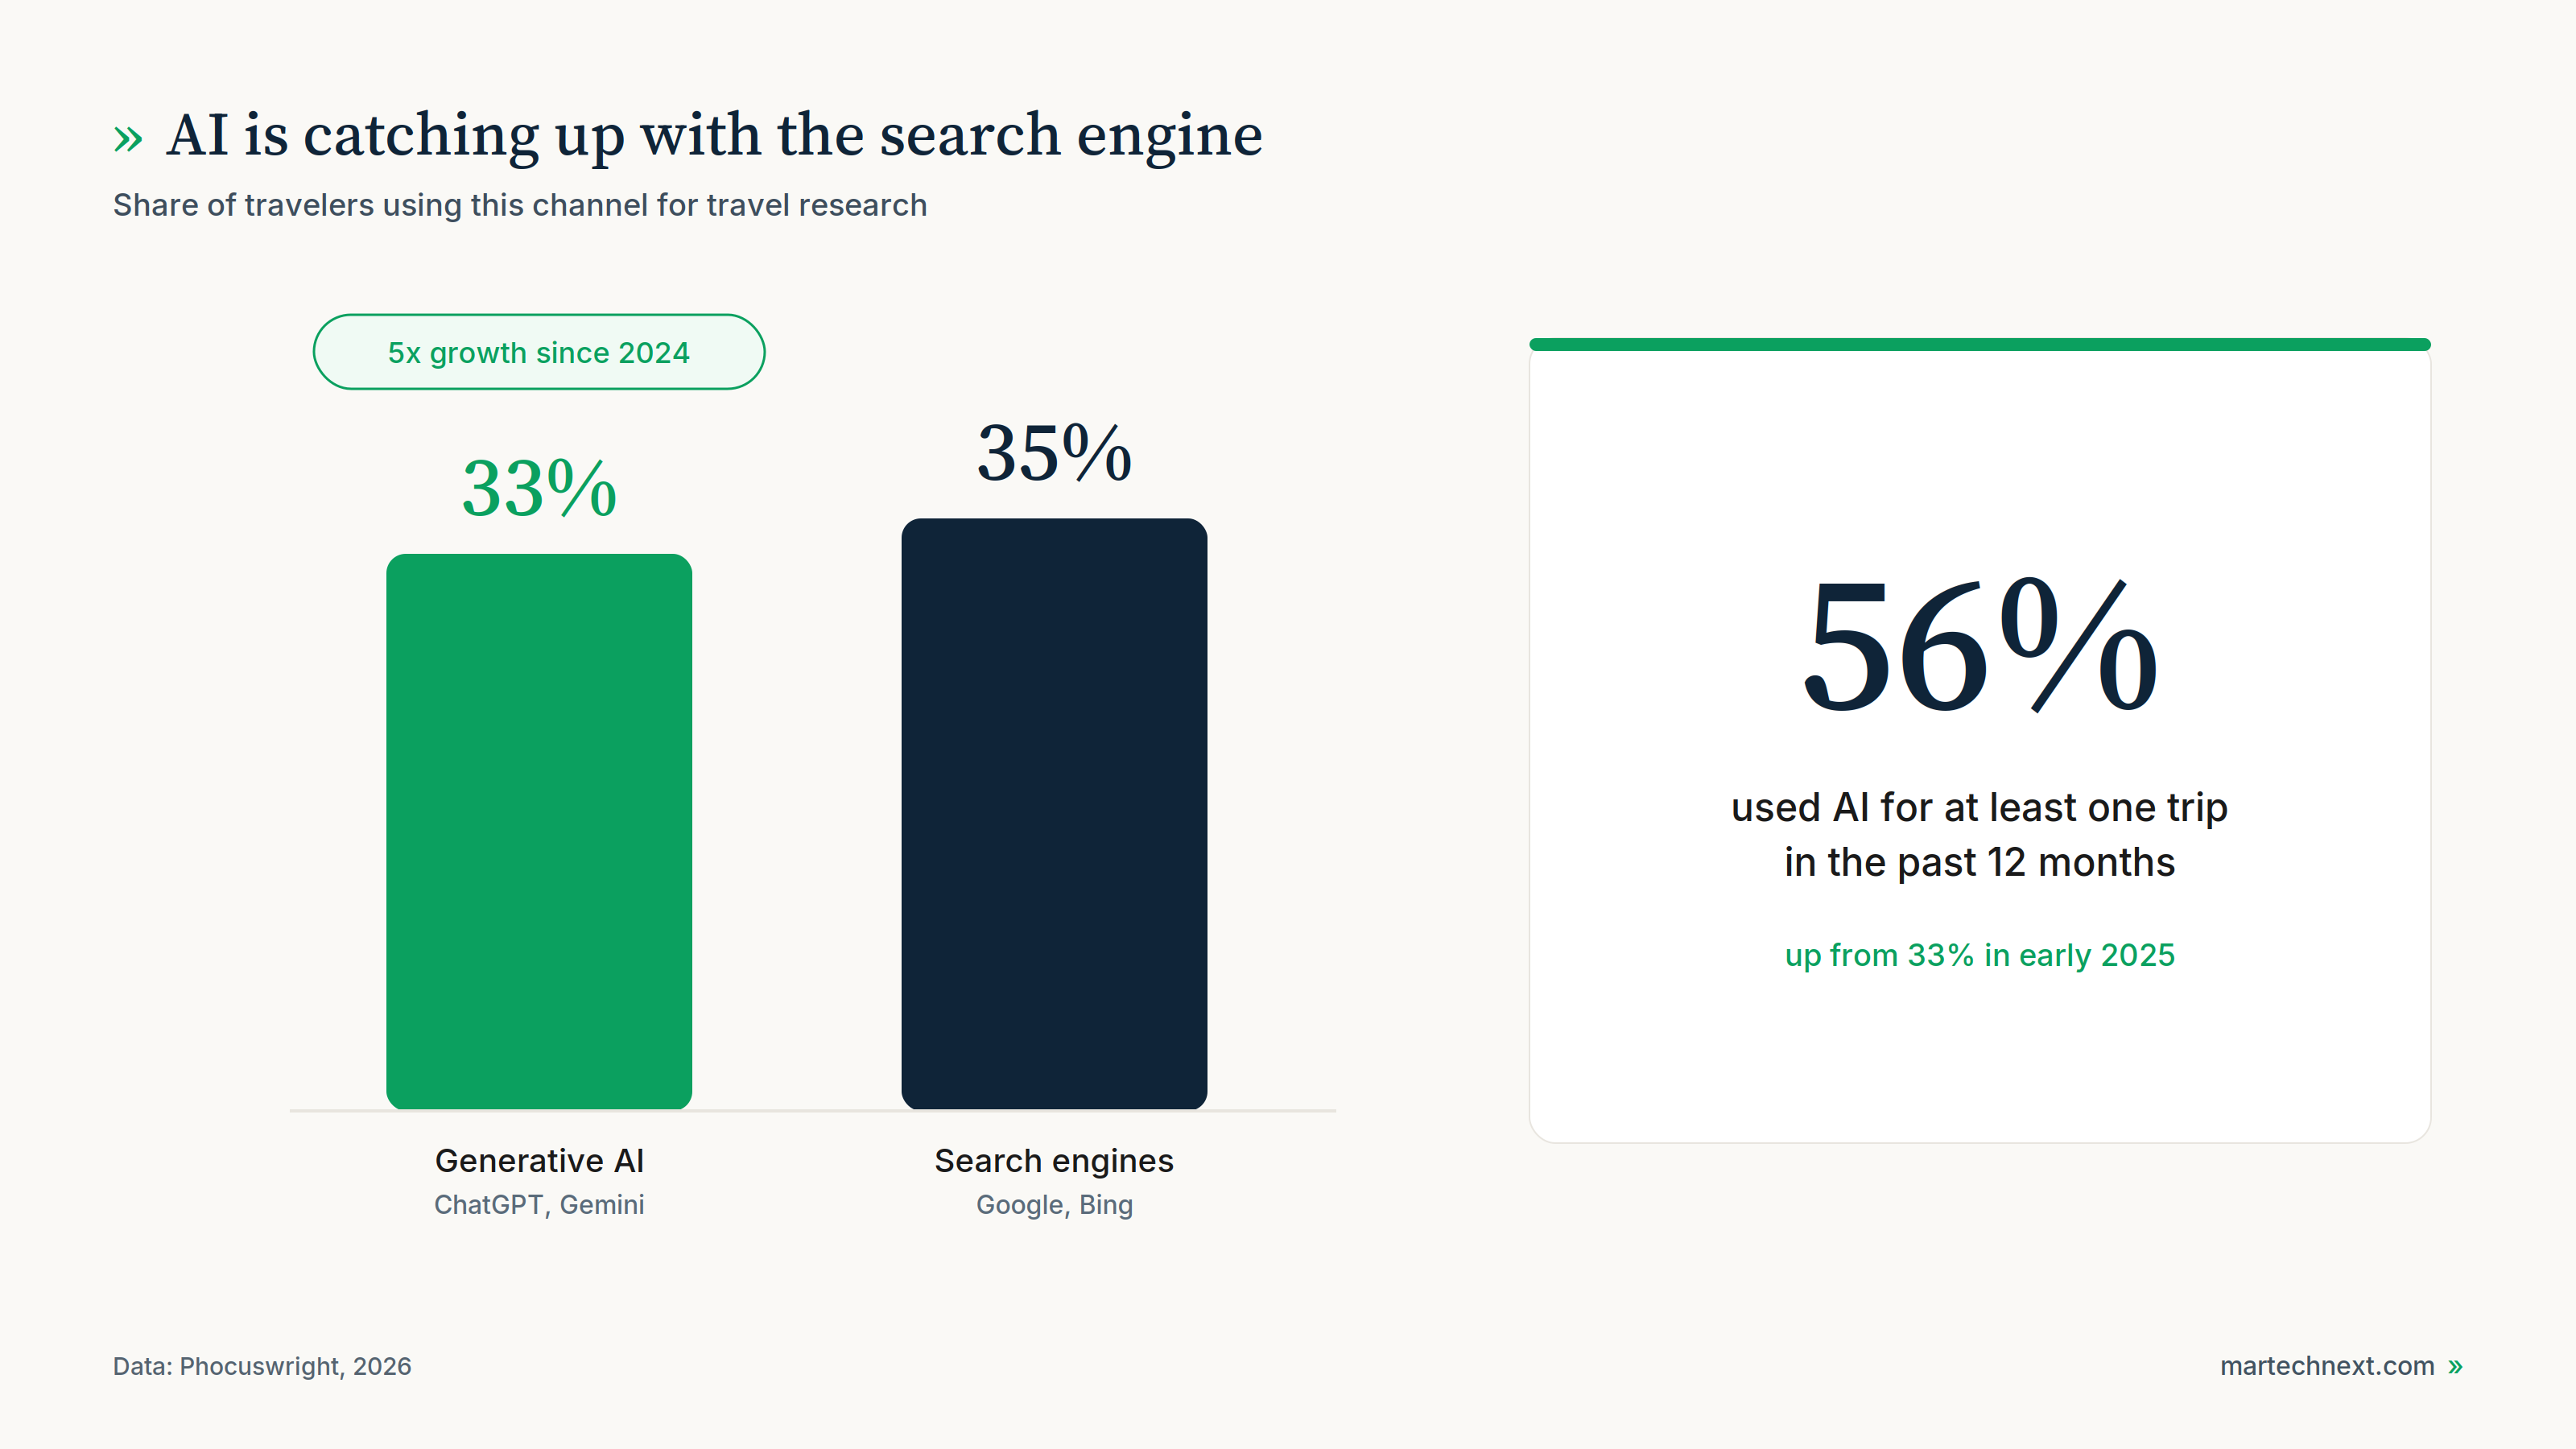2576x1449 pixels.
Task: Click the 'Share of travelers' subtitle
Action: 520,205
